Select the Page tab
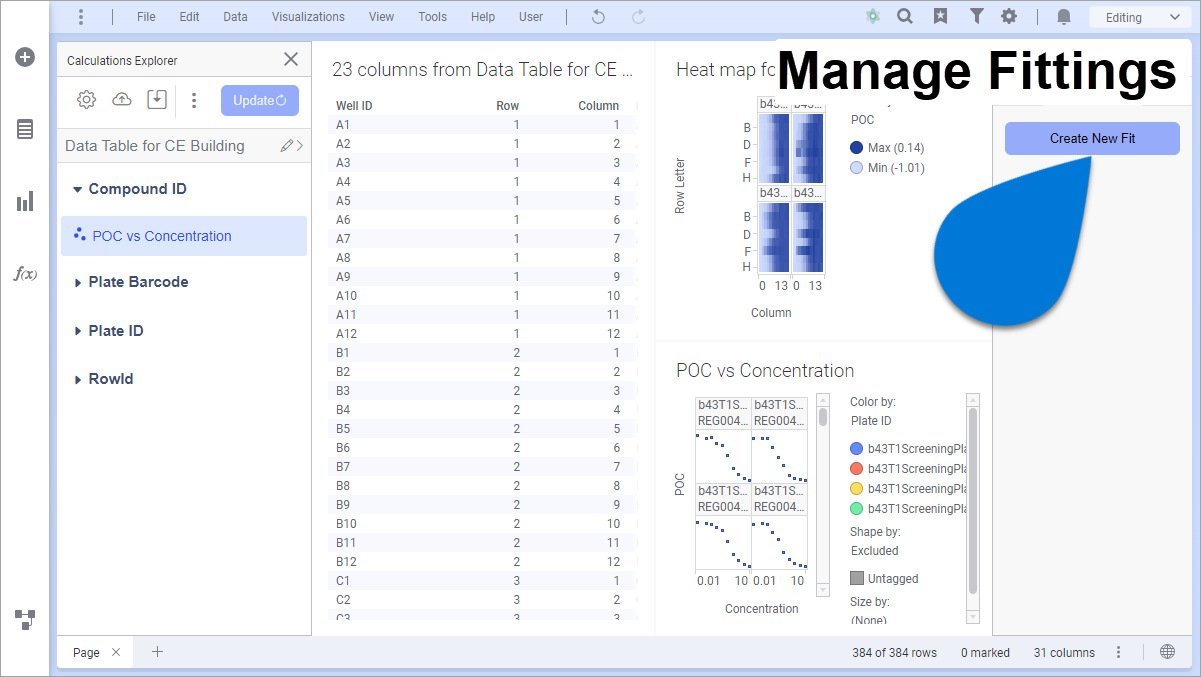This screenshot has width=1201, height=677. pyautogui.click(x=86, y=653)
